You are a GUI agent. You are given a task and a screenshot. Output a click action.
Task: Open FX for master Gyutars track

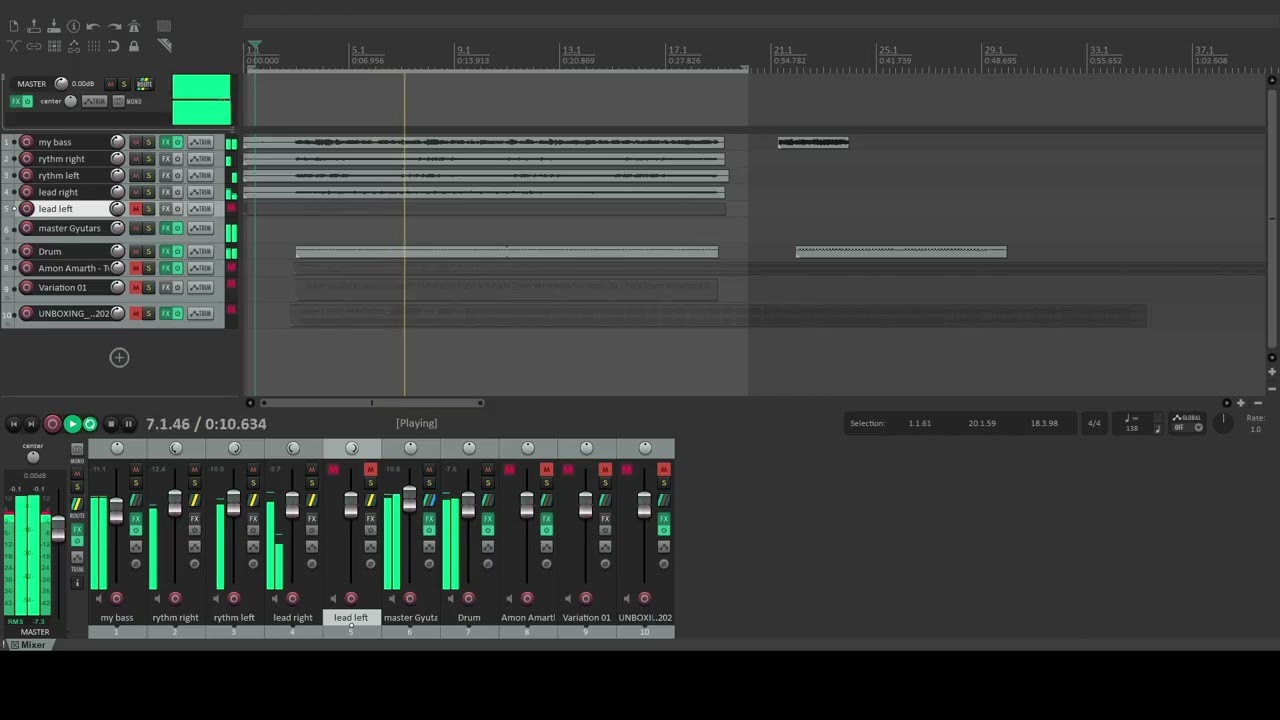165,228
